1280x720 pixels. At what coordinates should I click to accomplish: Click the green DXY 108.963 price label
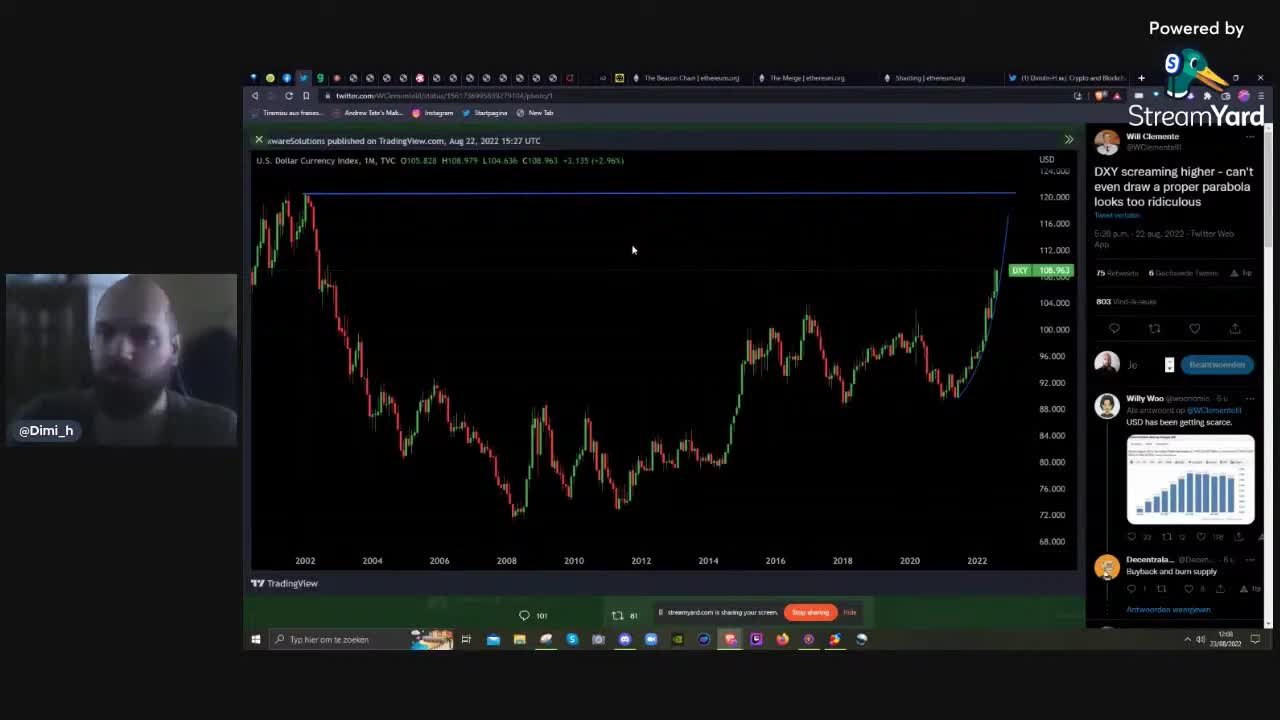1041,270
